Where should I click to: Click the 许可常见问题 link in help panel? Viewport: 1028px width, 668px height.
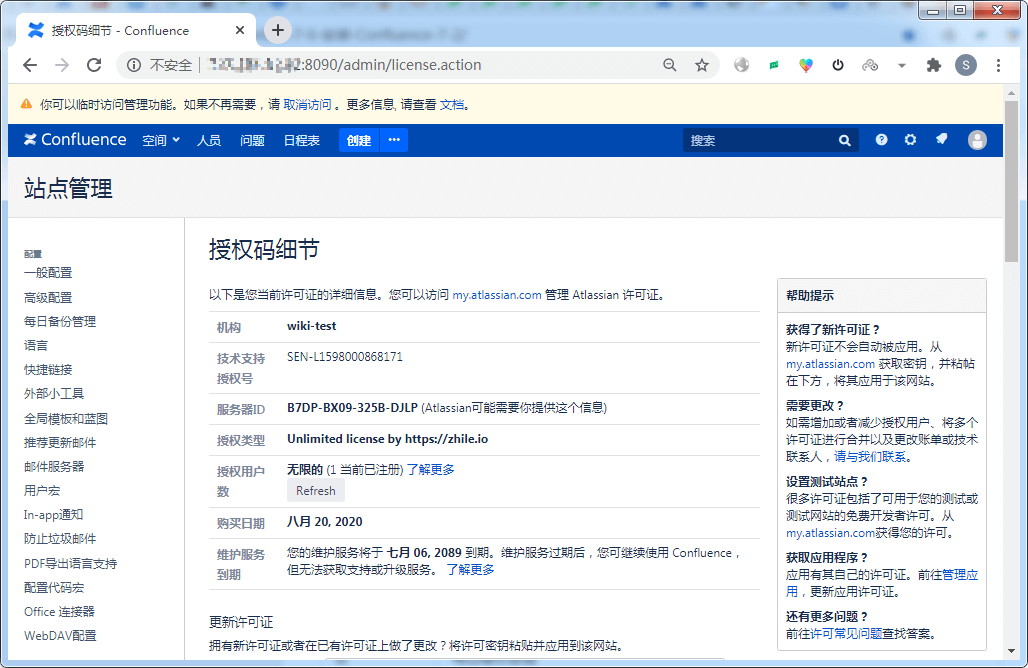click(846, 634)
